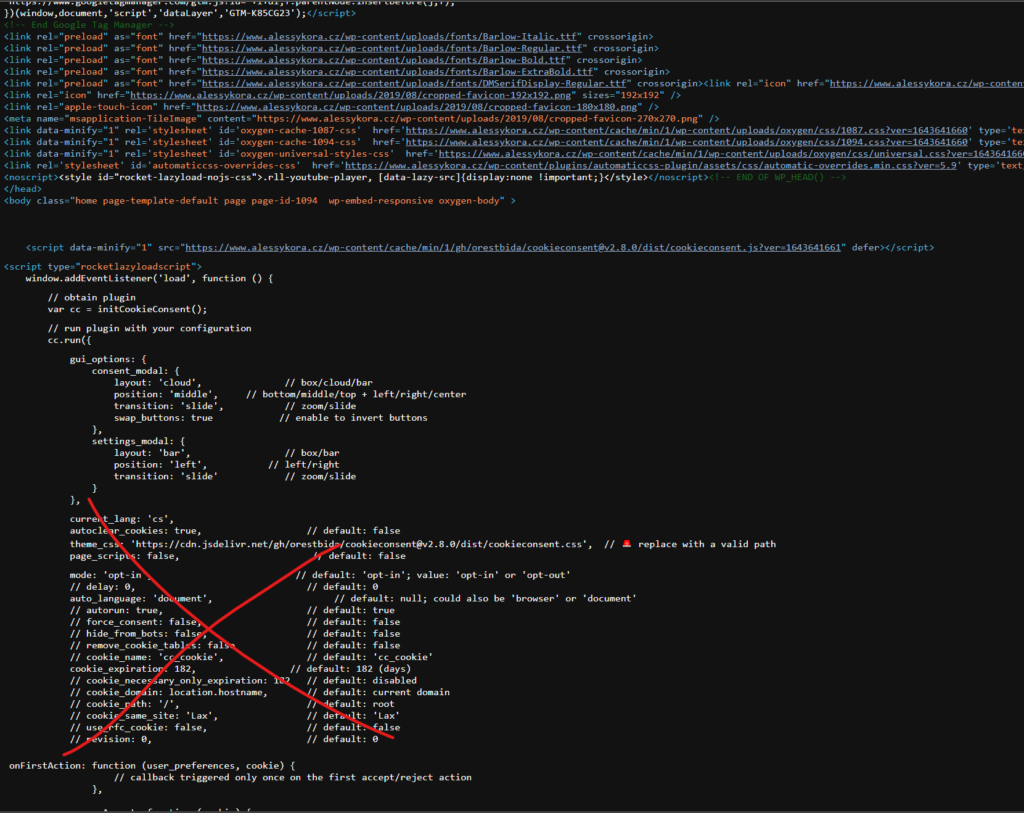Open the oxygen 1094.css stylesheet link
This screenshot has height=813, width=1024.
point(686,142)
